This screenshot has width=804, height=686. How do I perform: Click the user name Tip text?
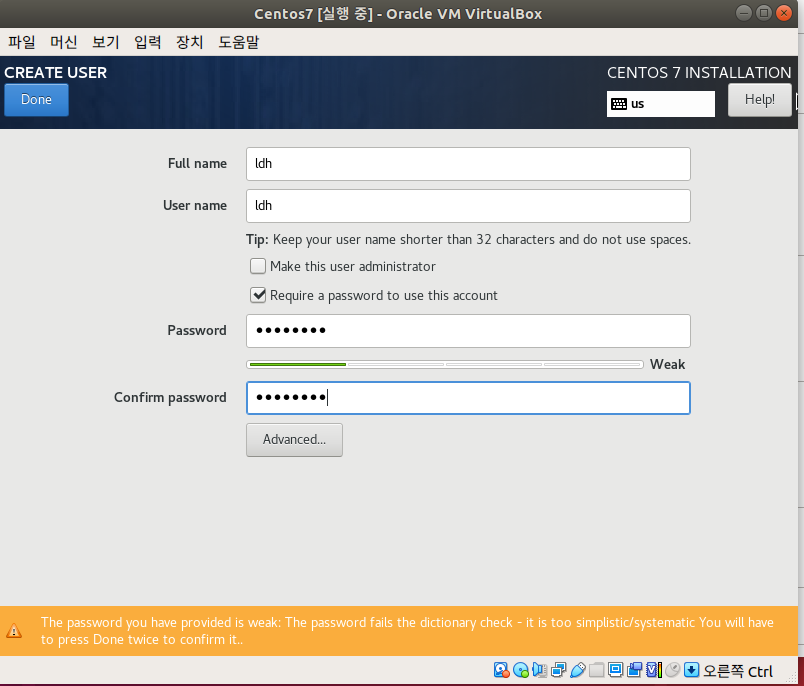(x=468, y=239)
